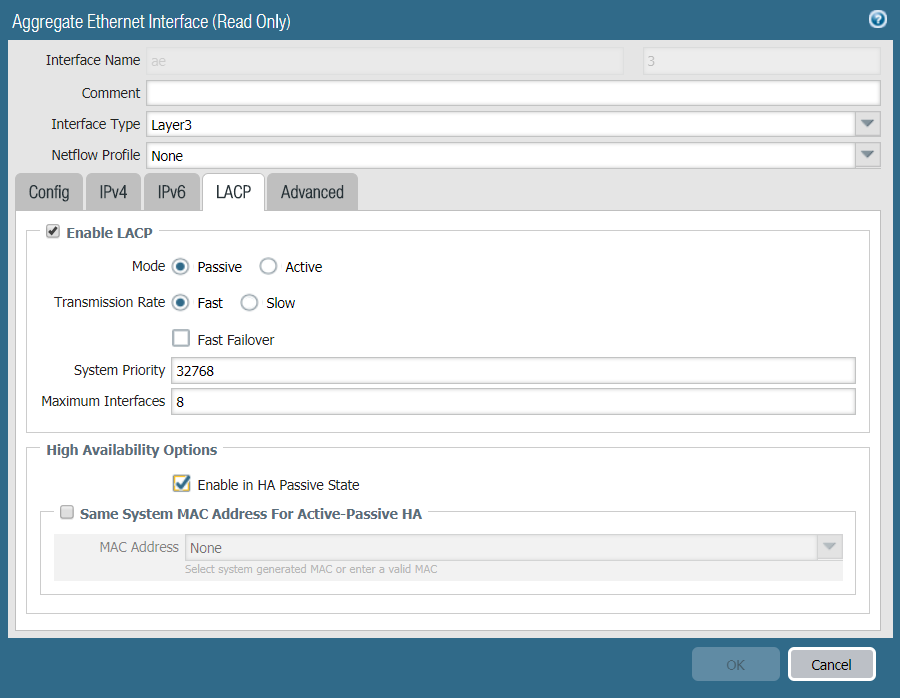Click the Comment text field
Image resolution: width=900 pixels, height=698 pixels.
[513, 93]
